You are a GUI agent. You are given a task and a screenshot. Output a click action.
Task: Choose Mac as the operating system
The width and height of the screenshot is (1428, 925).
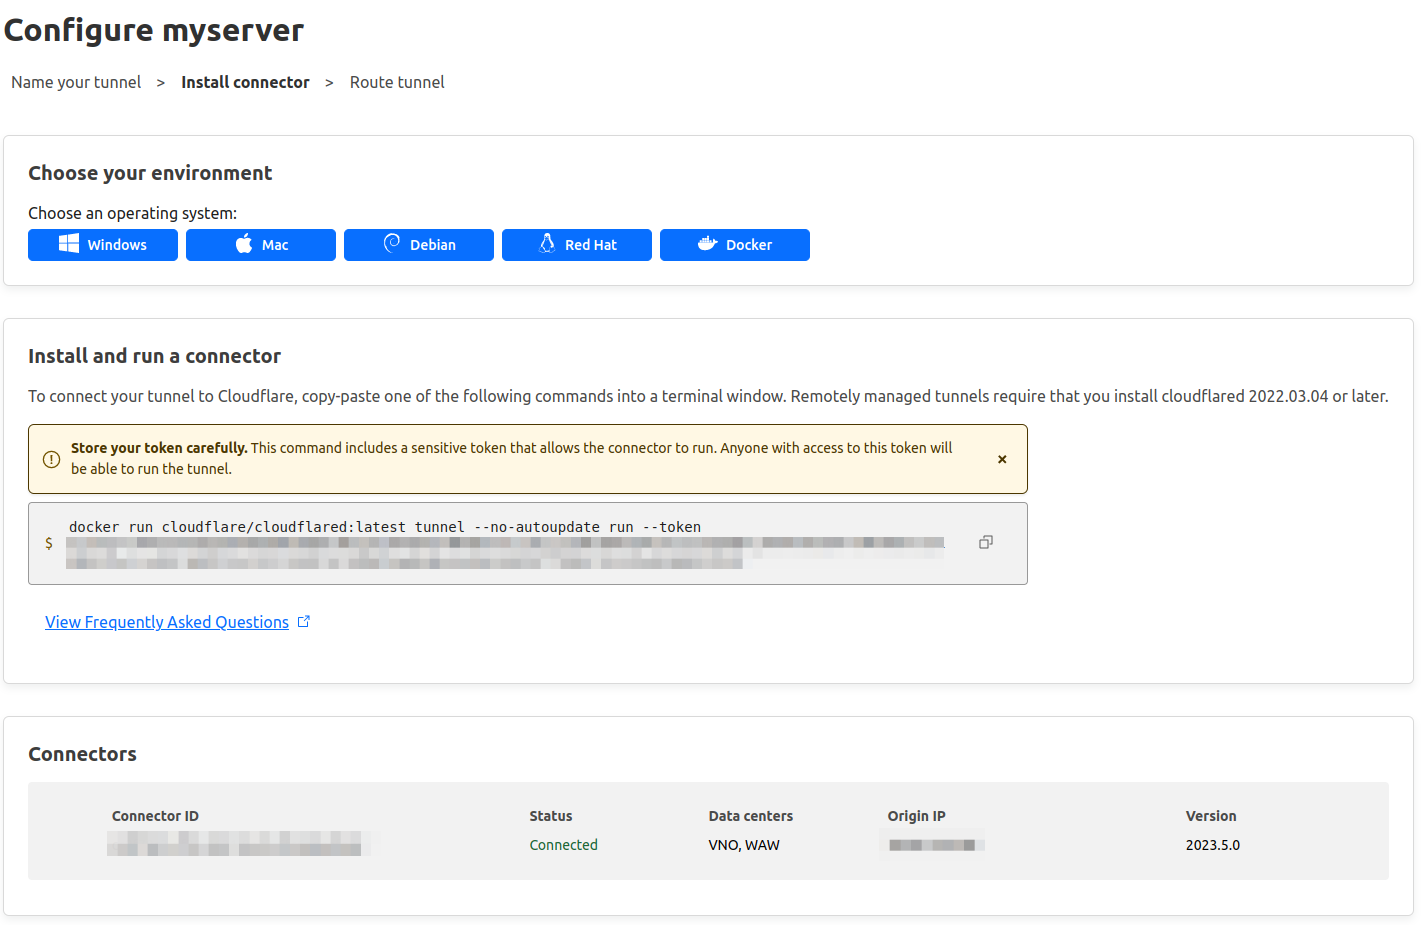tap(260, 244)
